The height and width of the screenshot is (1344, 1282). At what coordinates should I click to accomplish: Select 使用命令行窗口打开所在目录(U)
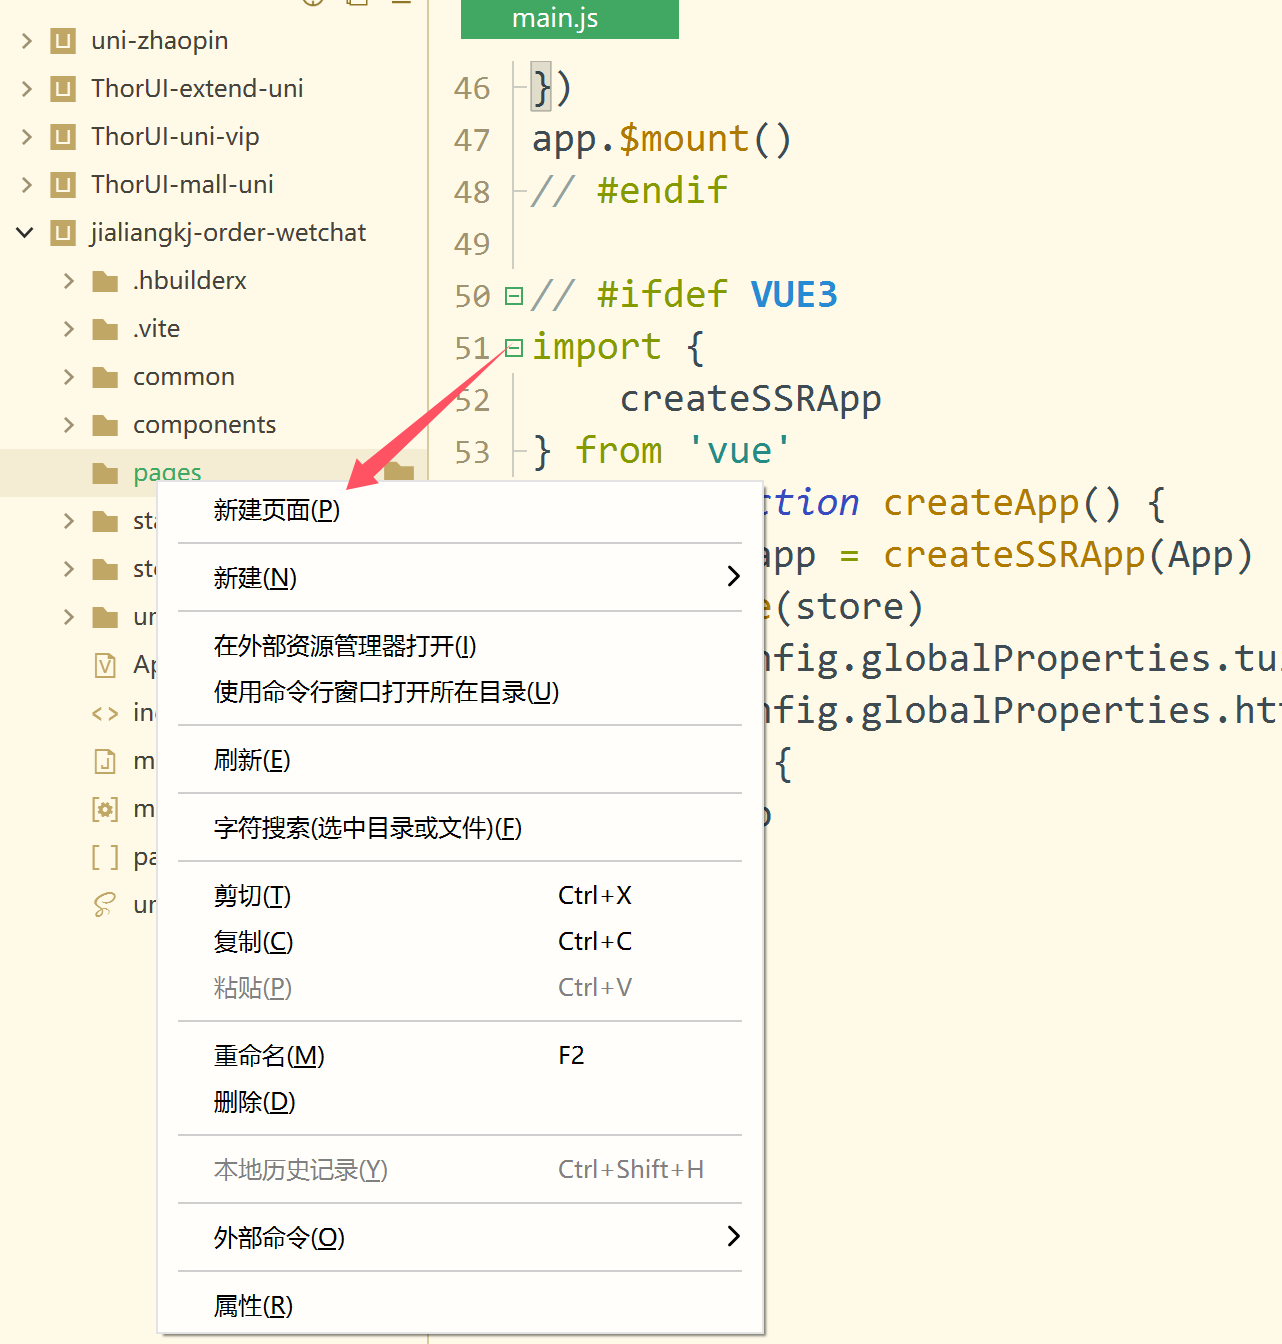click(x=460, y=692)
